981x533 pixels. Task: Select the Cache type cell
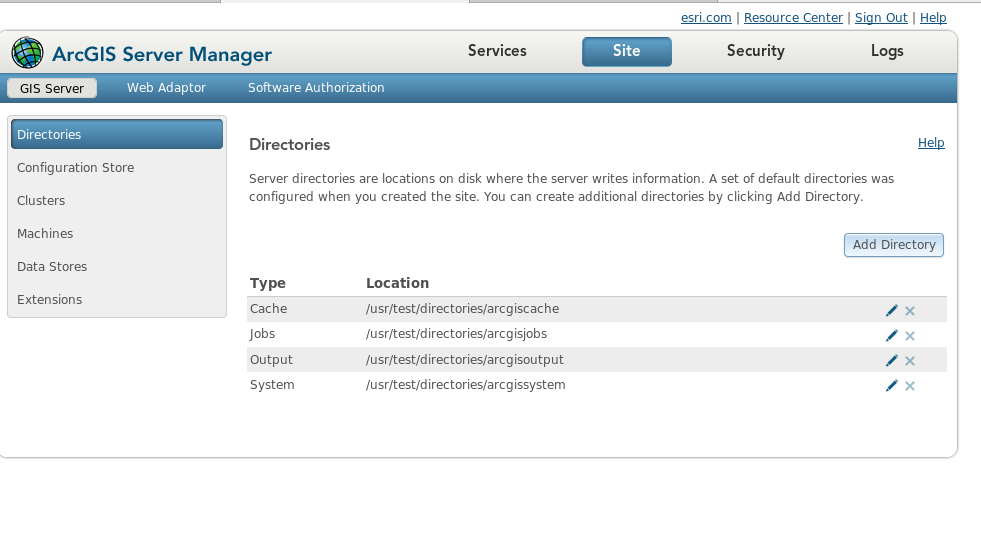[x=268, y=308]
